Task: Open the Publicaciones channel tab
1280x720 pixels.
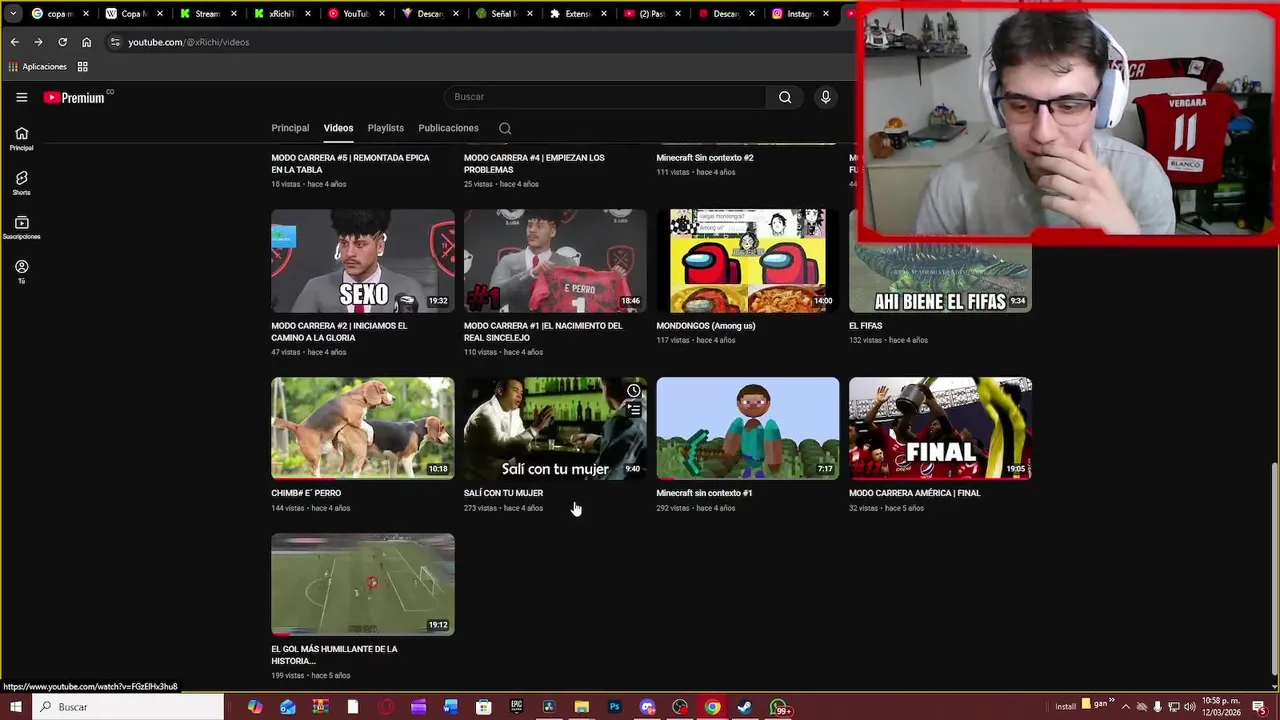Action: tap(448, 128)
